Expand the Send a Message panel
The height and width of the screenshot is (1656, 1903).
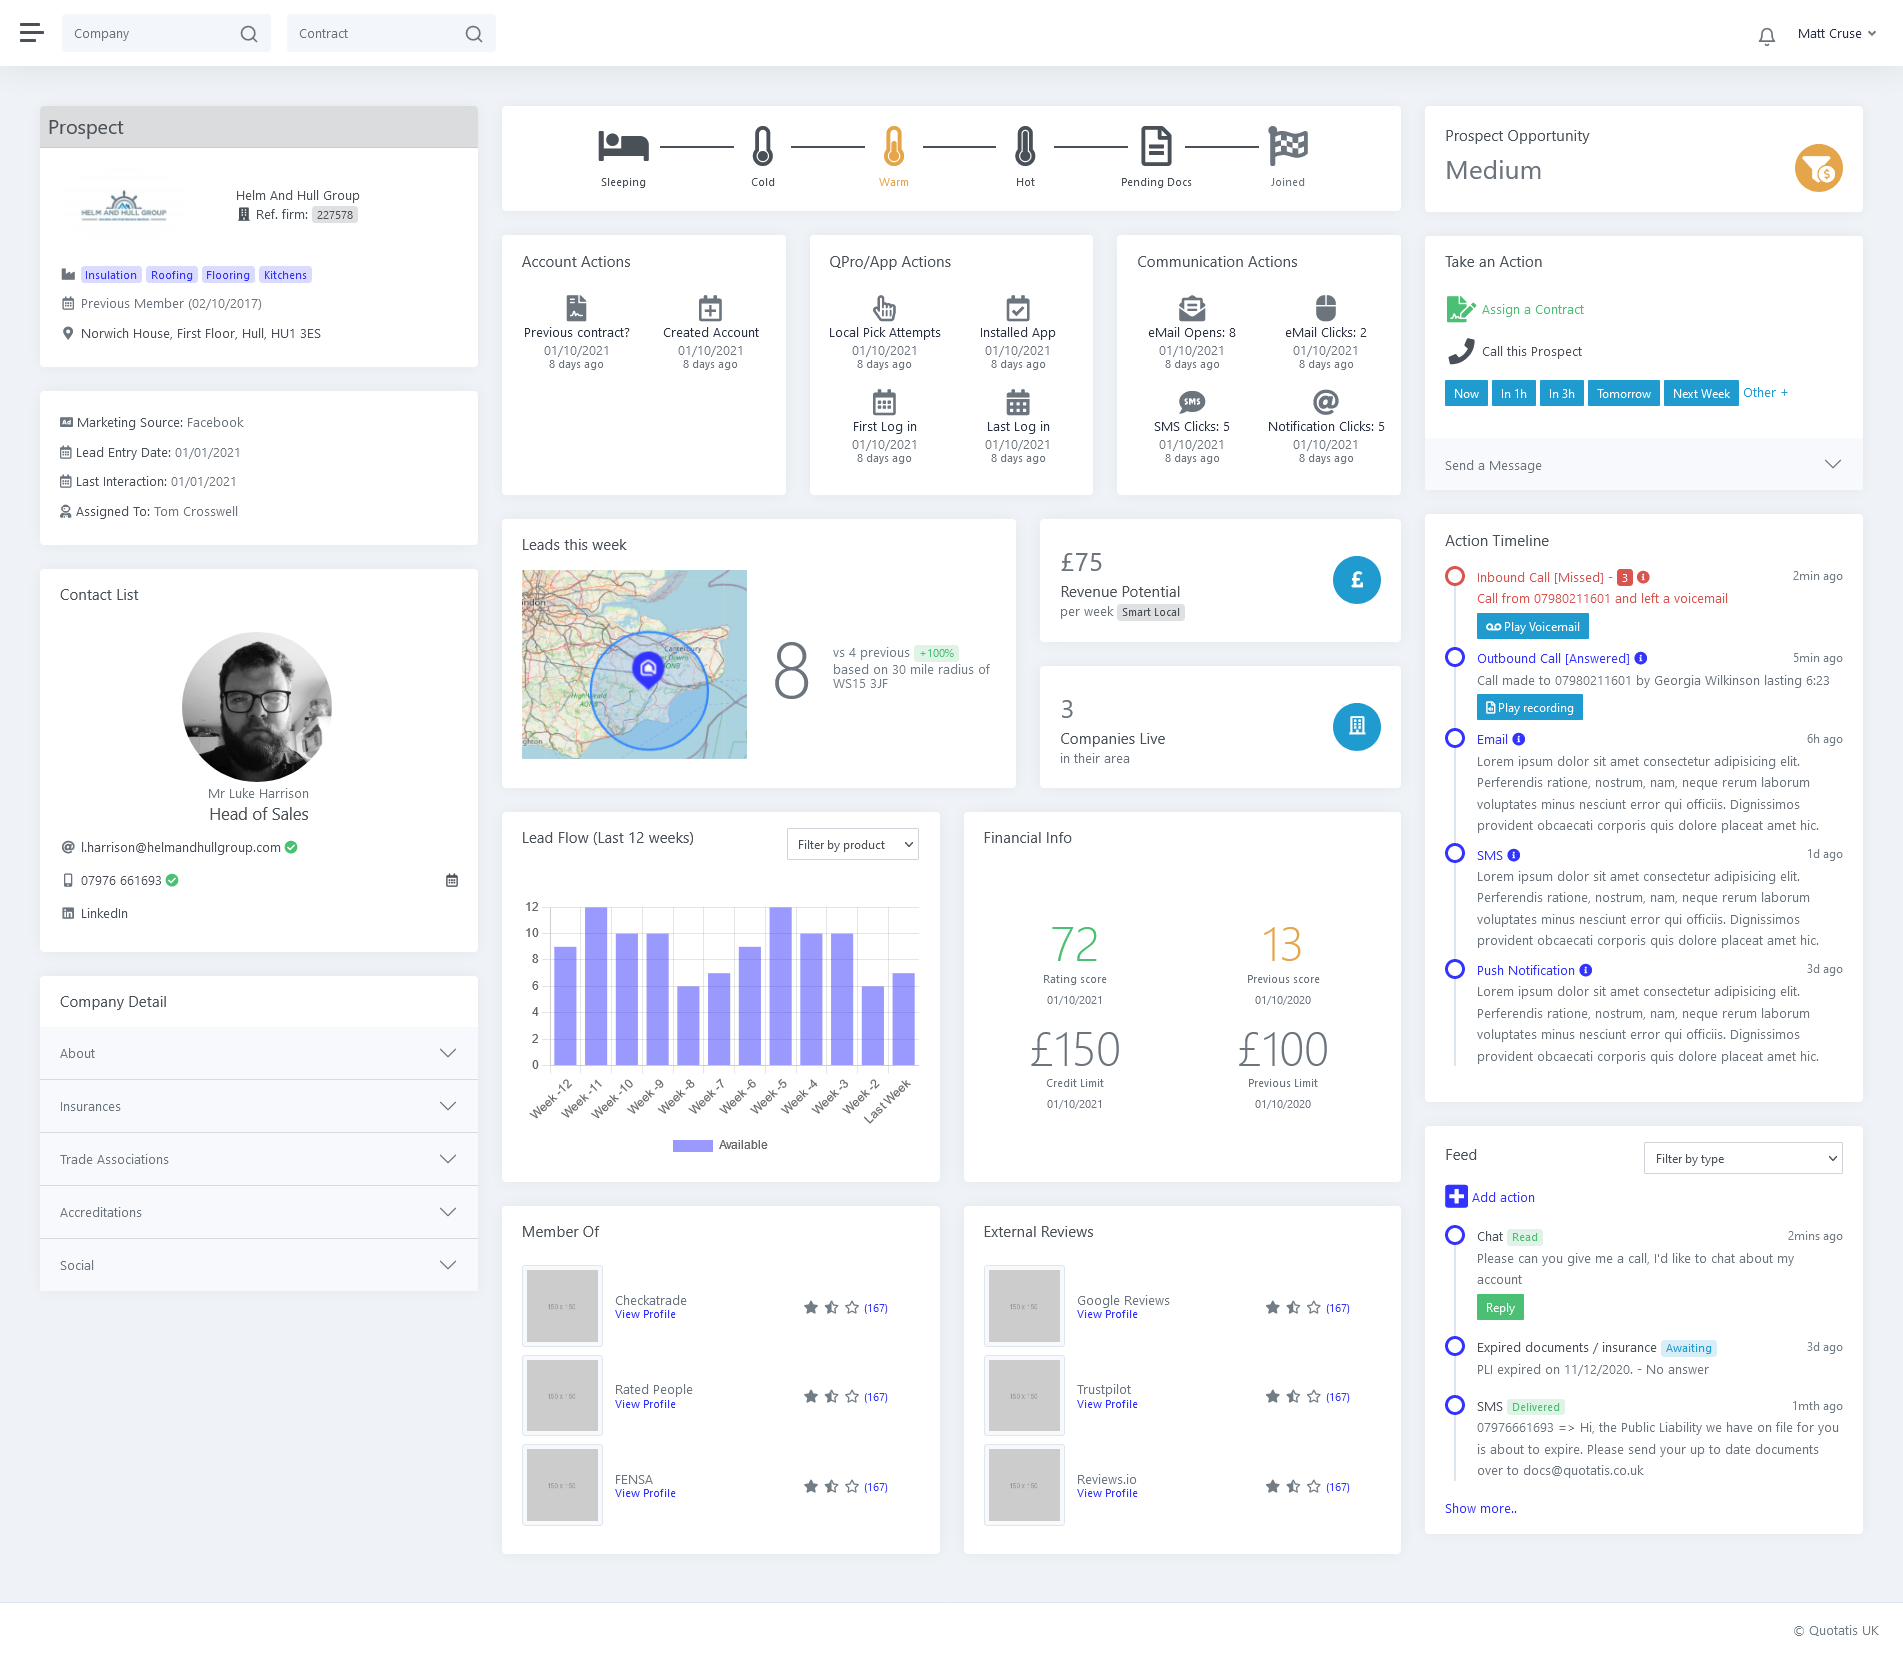pyautogui.click(x=1642, y=465)
